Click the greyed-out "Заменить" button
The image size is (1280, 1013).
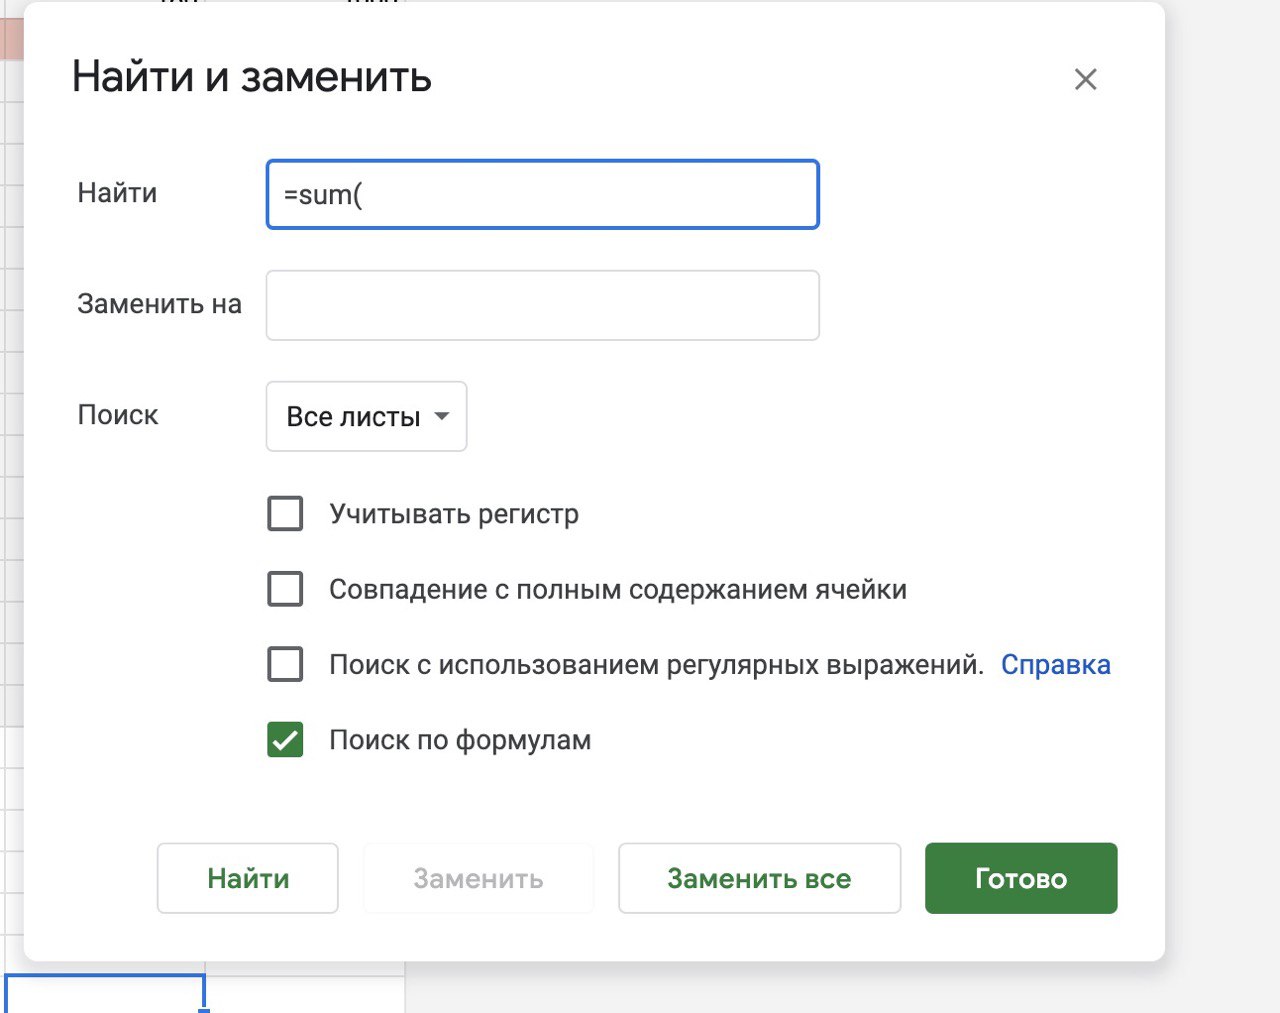click(x=478, y=878)
